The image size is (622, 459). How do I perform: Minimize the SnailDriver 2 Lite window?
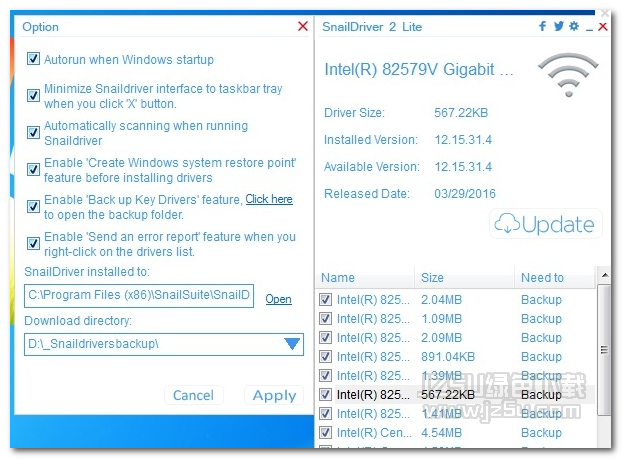pyautogui.click(x=589, y=28)
